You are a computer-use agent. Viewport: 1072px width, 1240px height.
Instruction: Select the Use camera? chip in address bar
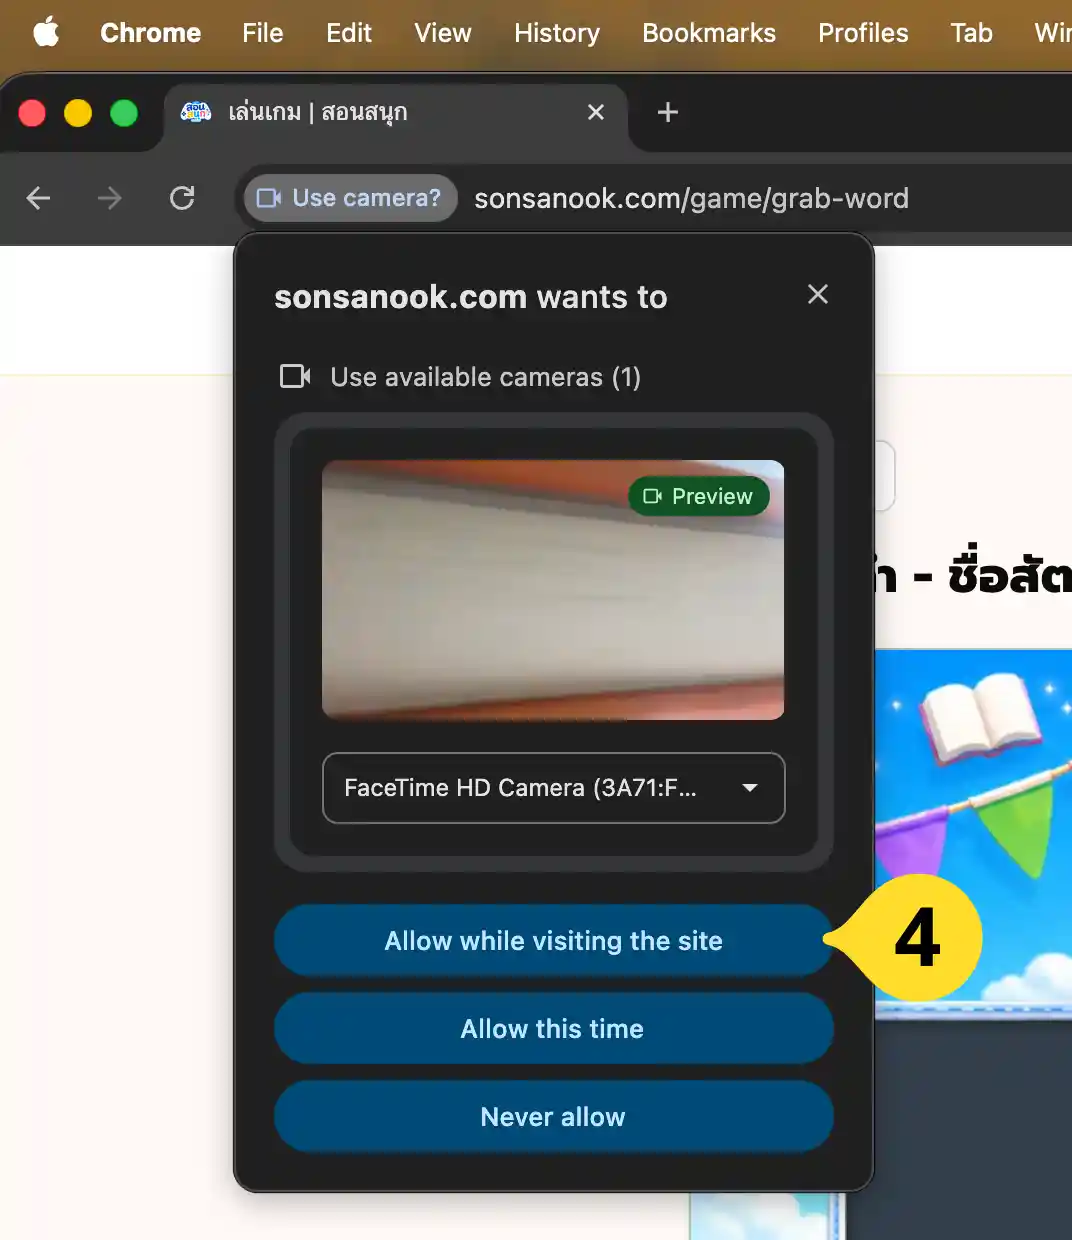[350, 198]
